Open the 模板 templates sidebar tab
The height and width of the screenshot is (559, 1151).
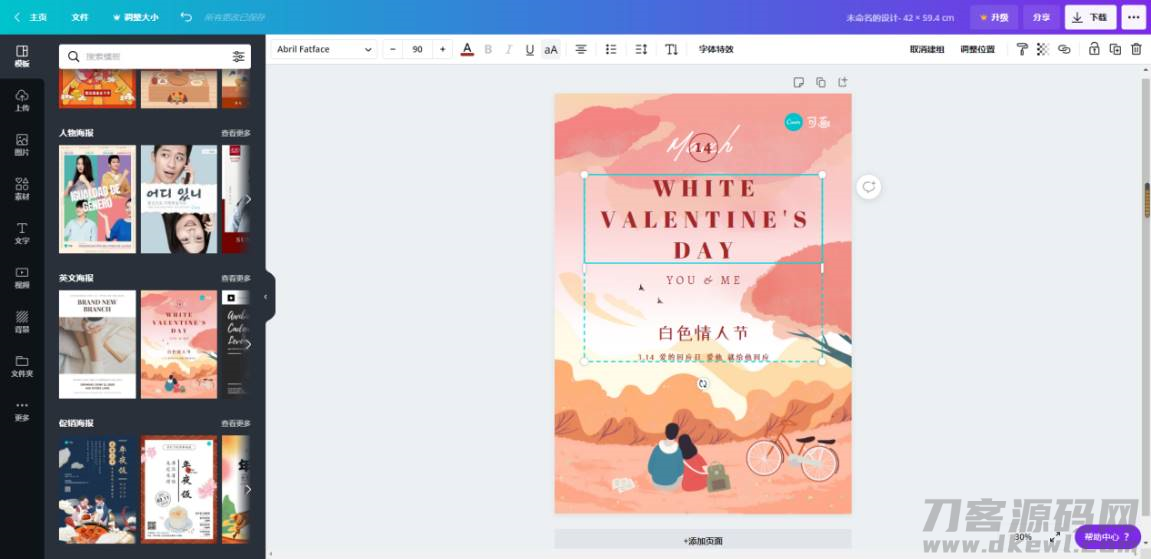click(22, 56)
